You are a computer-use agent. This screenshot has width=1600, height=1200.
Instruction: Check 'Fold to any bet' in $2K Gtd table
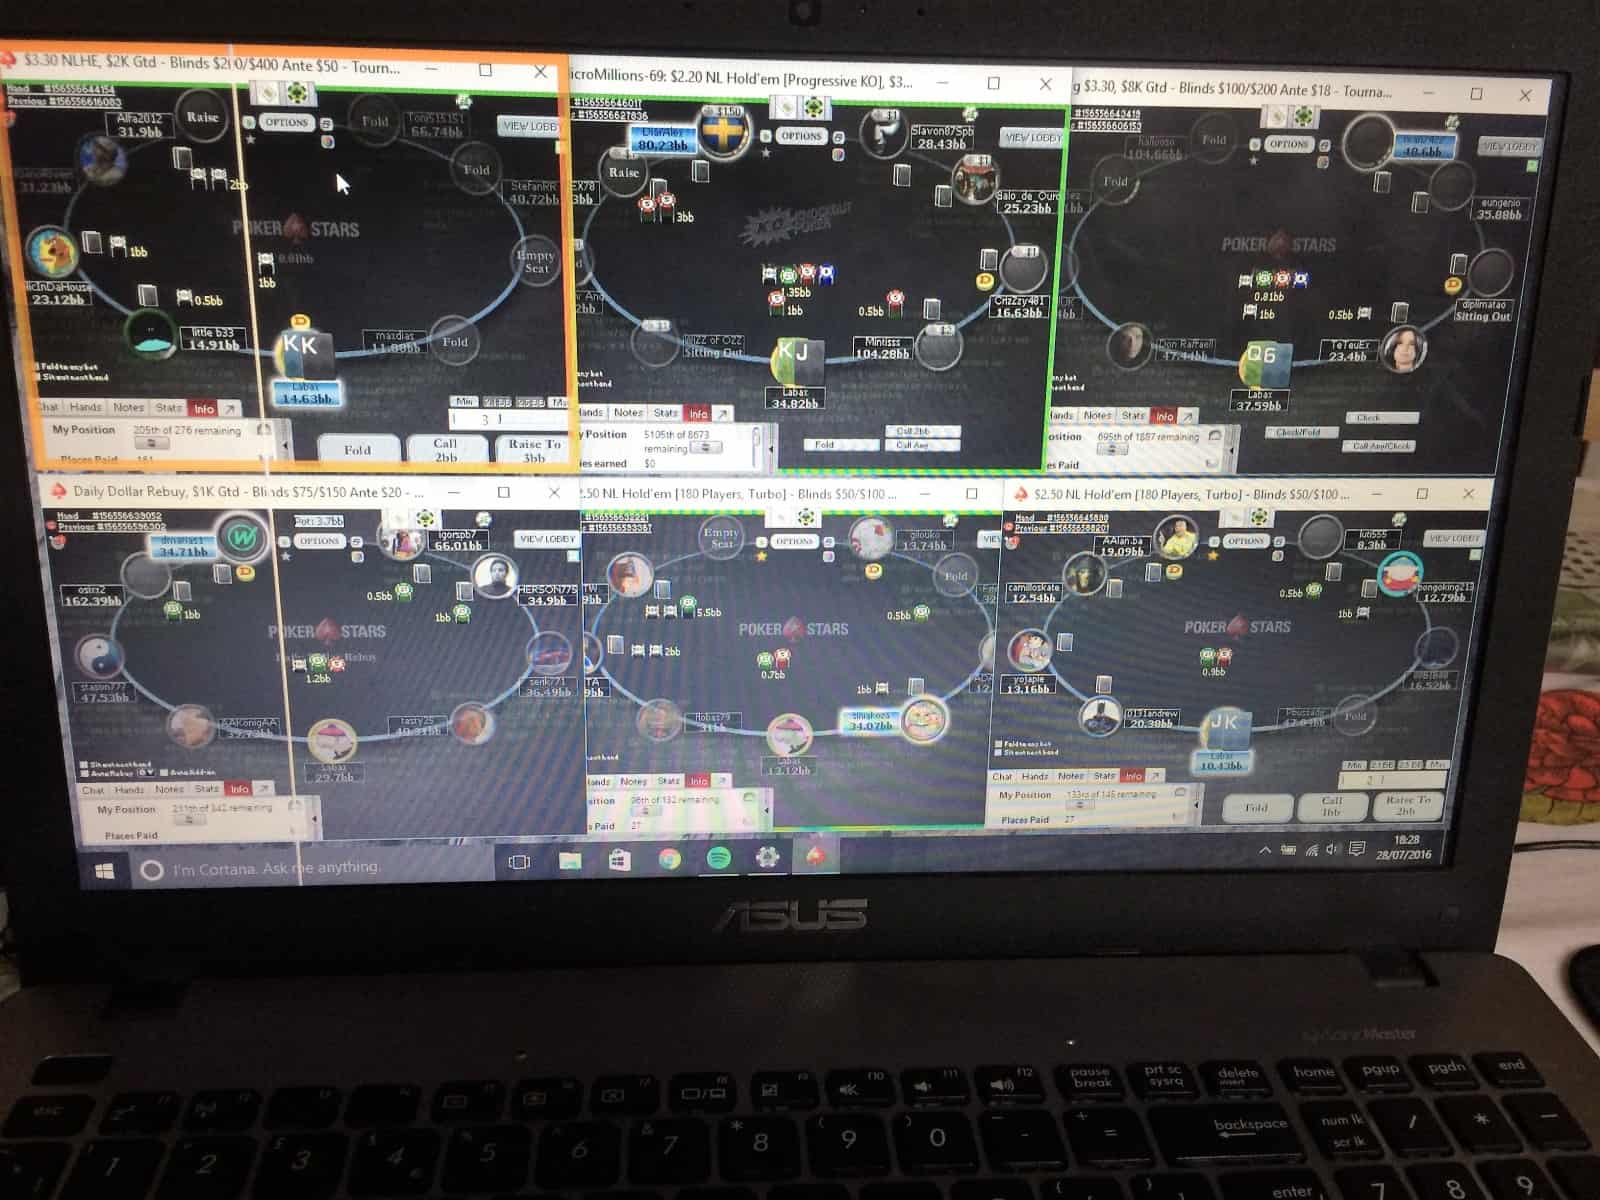coord(39,367)
